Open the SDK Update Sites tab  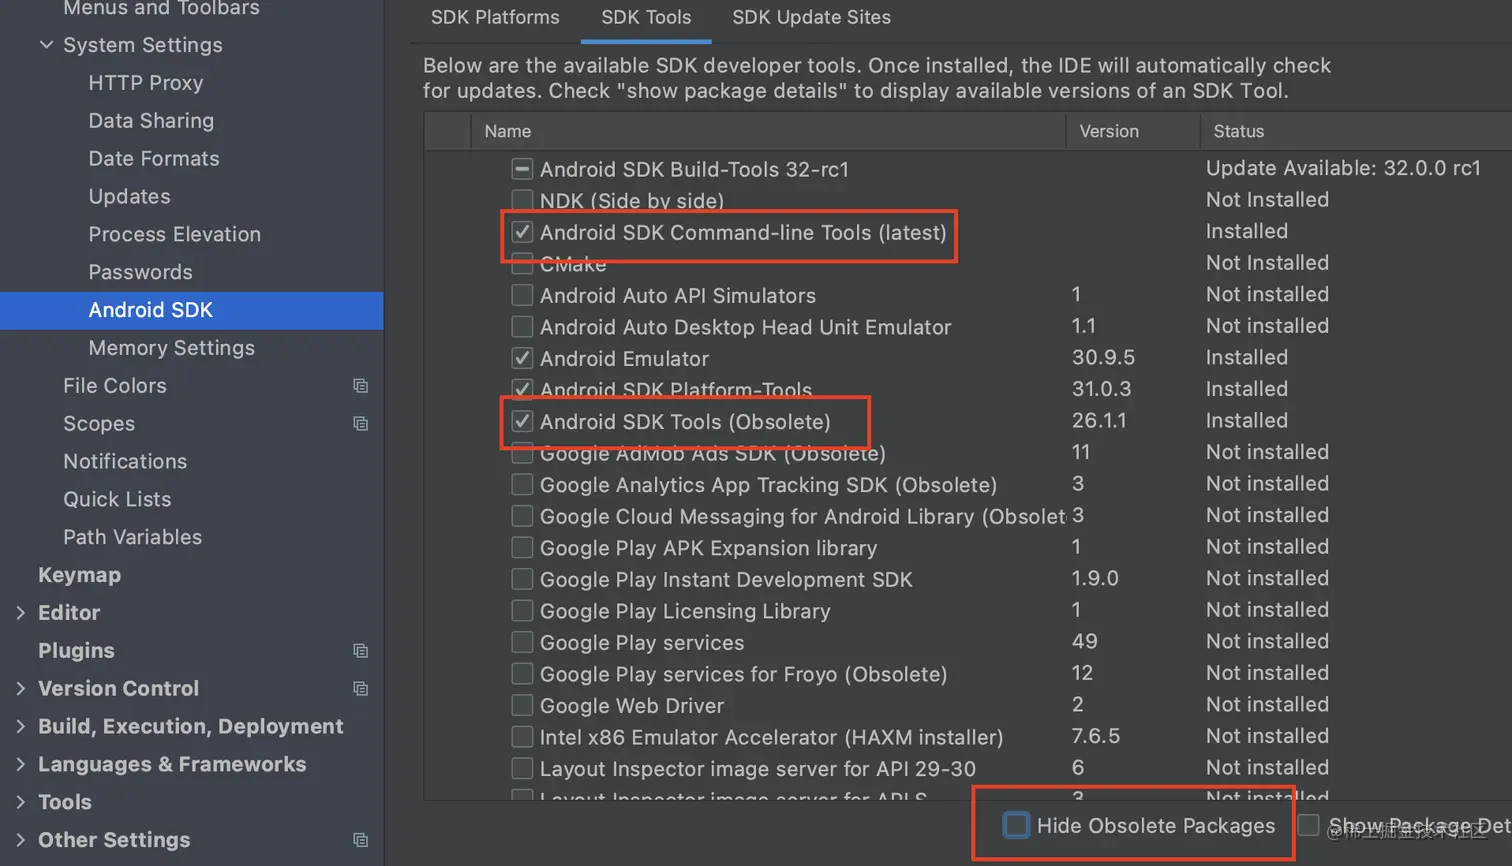[811, 18]
